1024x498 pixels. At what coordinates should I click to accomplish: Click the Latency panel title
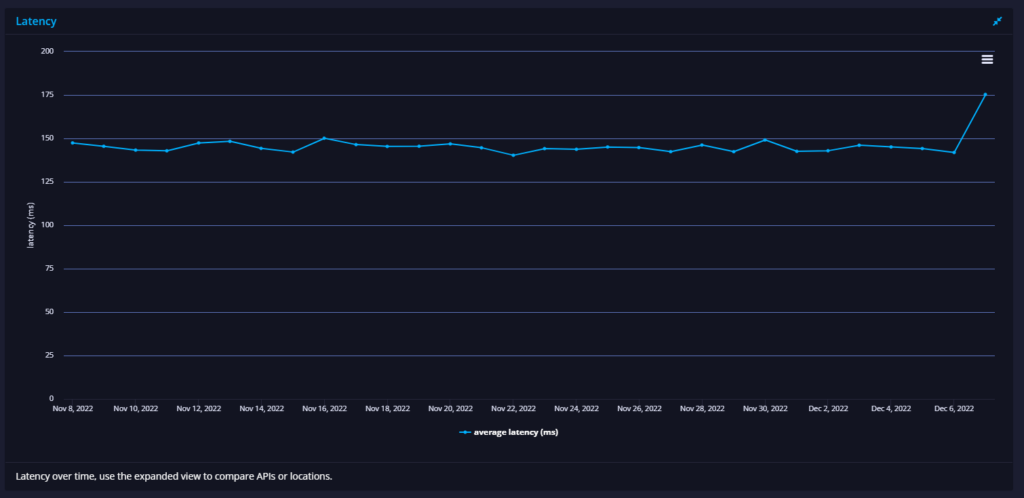36,22
